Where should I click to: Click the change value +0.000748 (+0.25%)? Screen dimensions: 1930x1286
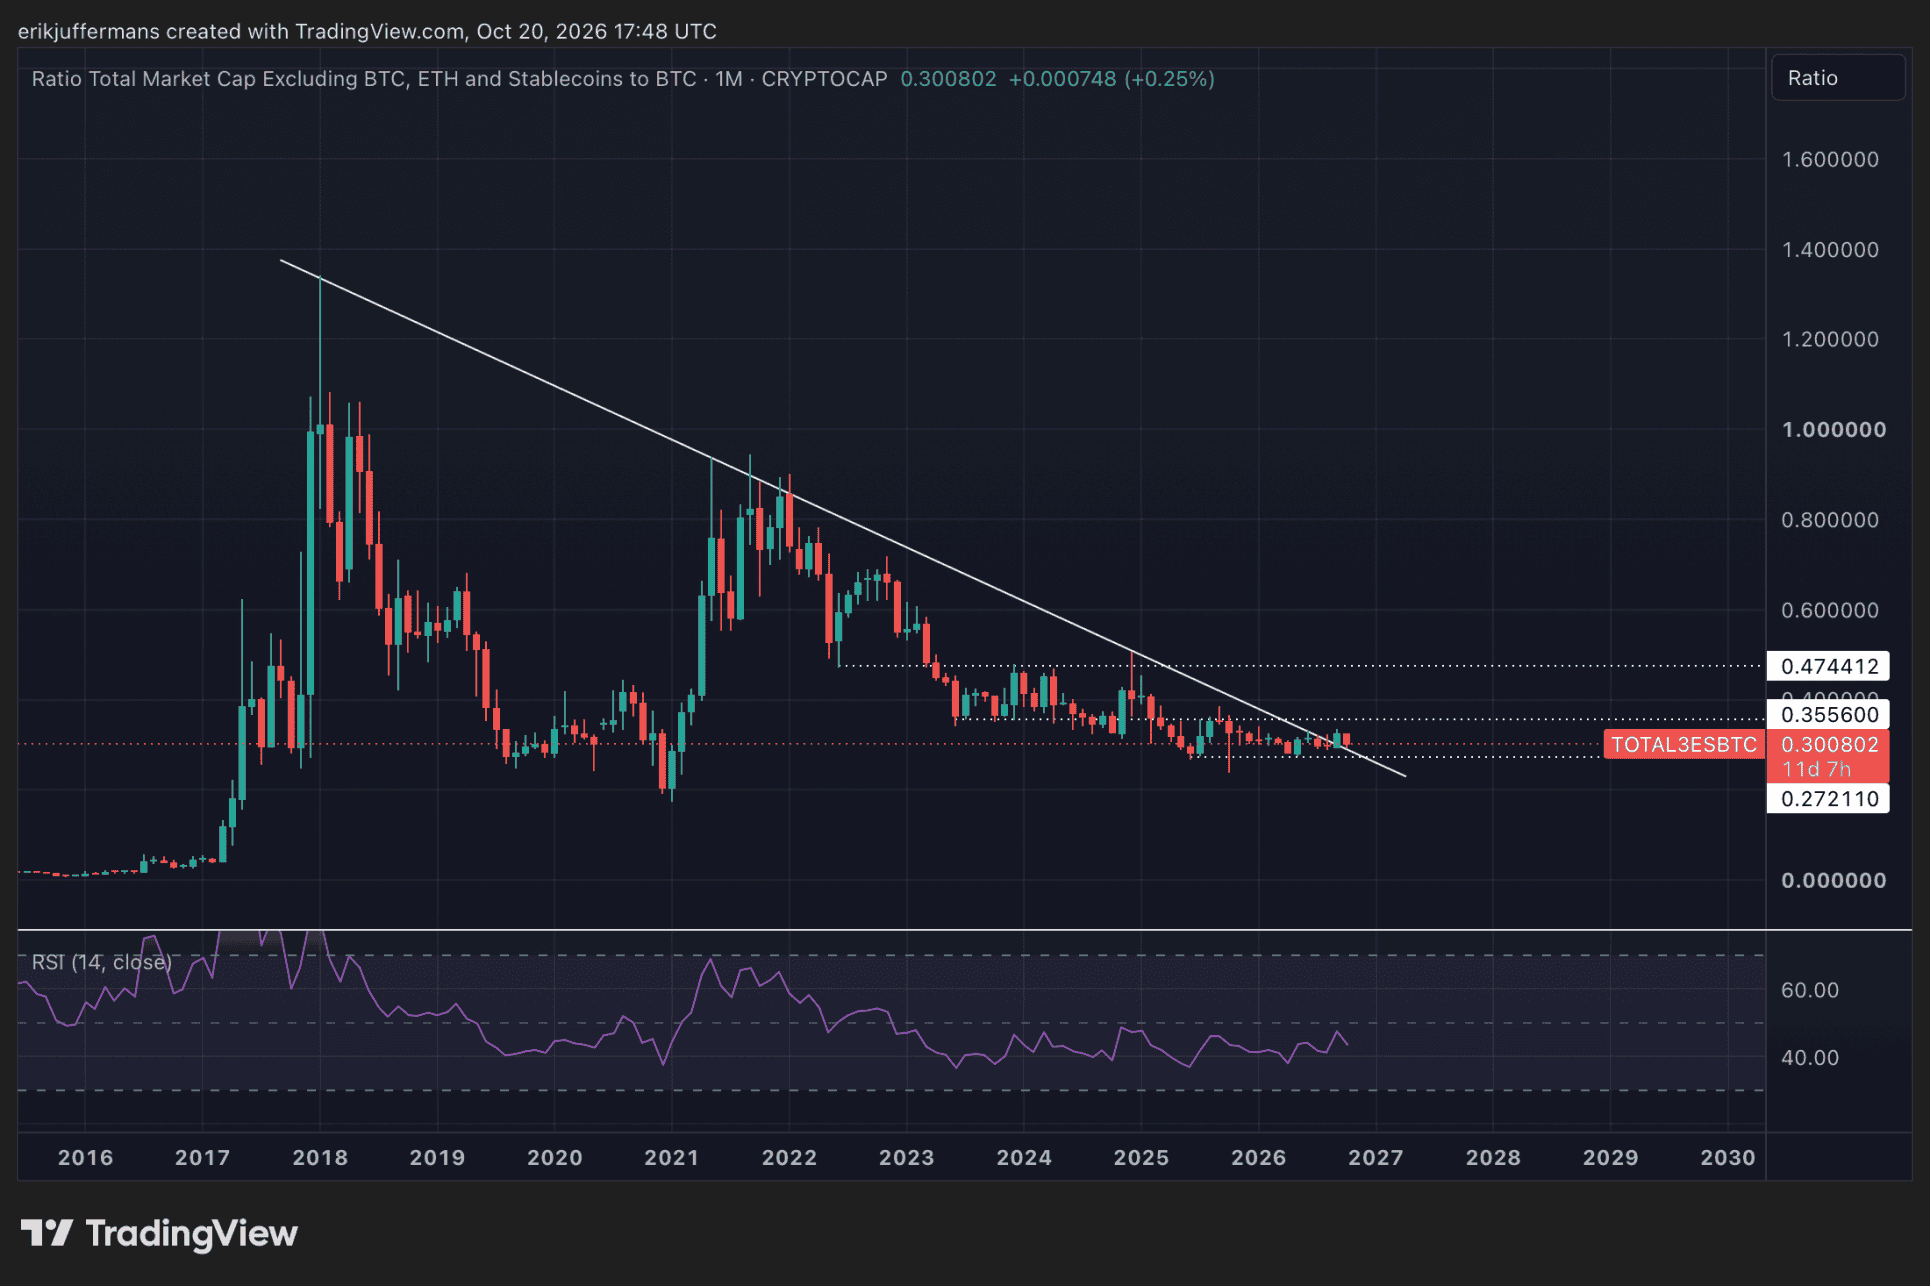1111,79
